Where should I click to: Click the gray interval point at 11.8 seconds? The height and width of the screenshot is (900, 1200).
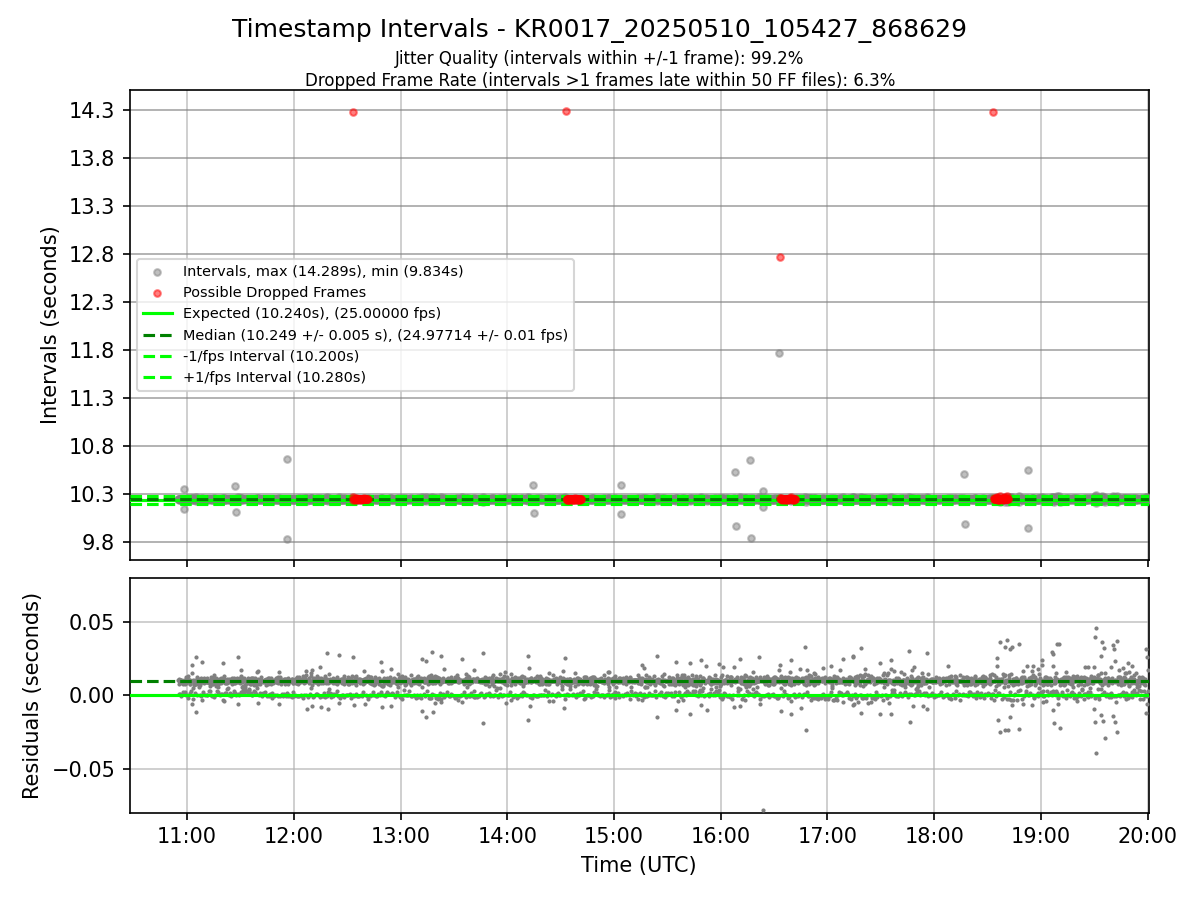tap(779, 353)
